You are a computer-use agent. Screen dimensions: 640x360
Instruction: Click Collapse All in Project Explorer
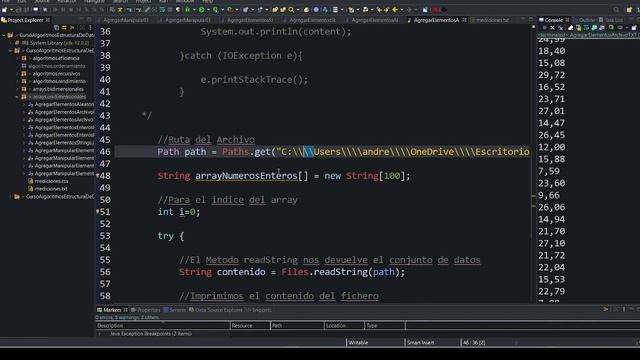tap(56, 28)
